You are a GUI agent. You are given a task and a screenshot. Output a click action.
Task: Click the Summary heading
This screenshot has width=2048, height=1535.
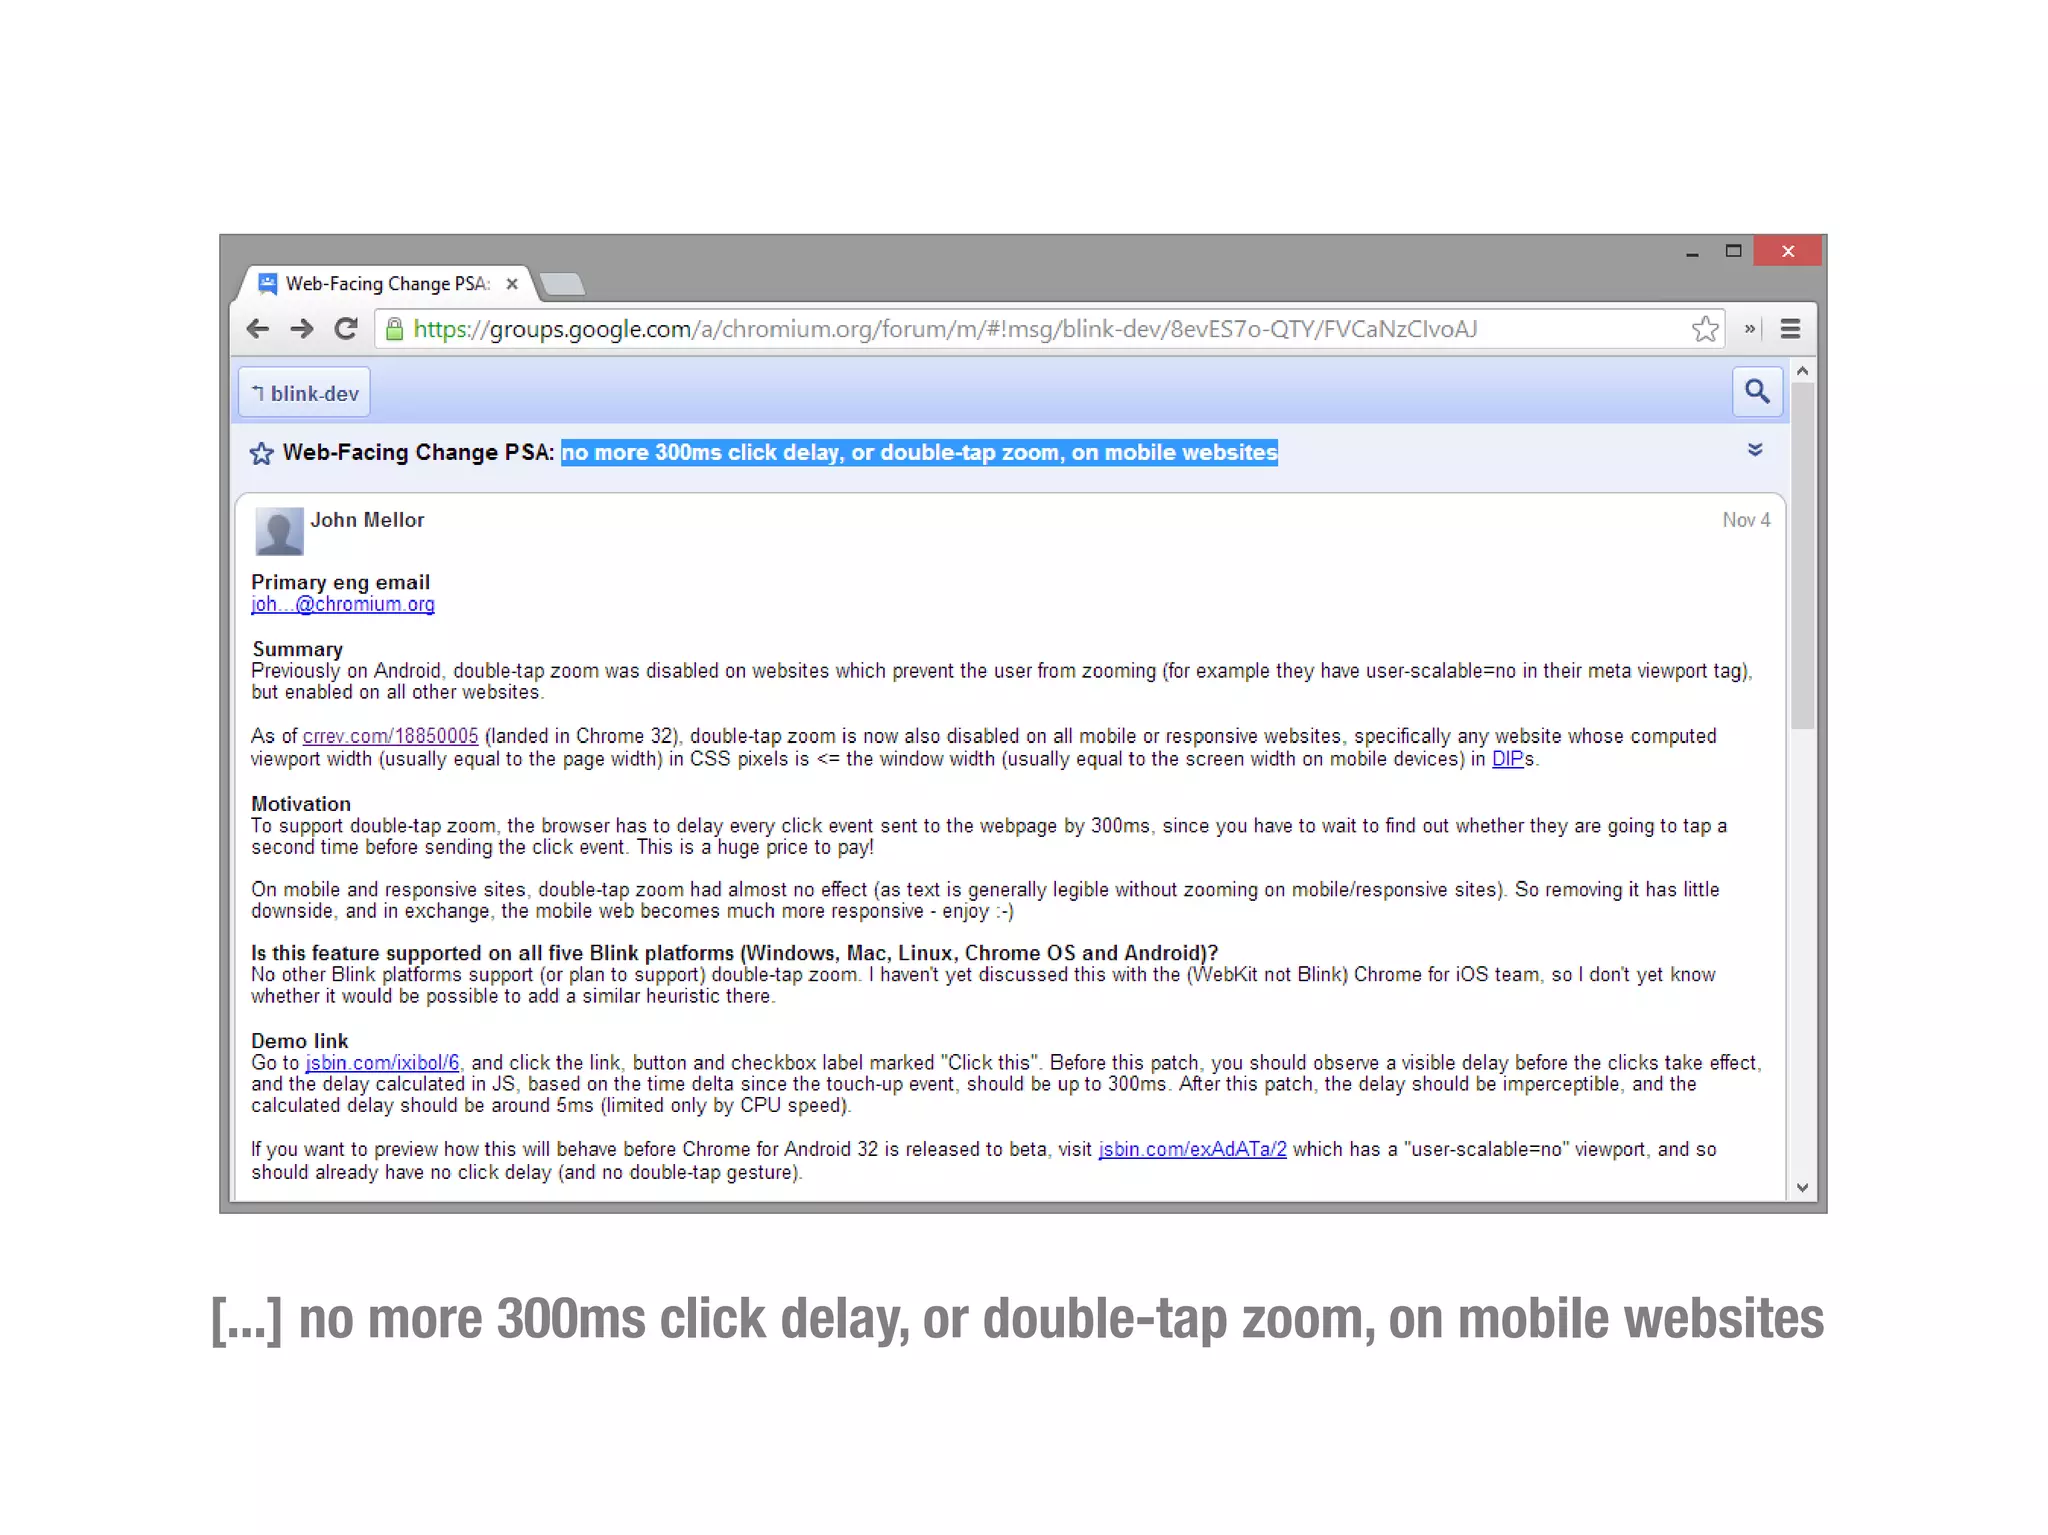pyautogui.click(x=297, y=649)
